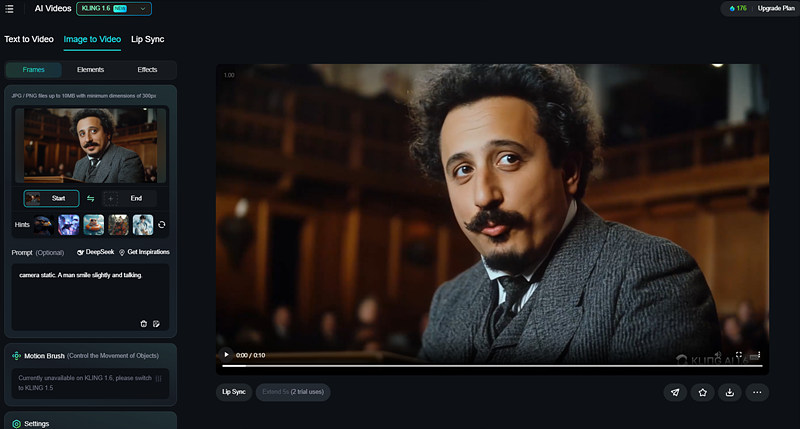This screenshot has width=800, height=429.
Task: Select the Elements sub-tab
Action: pos(90,70)
